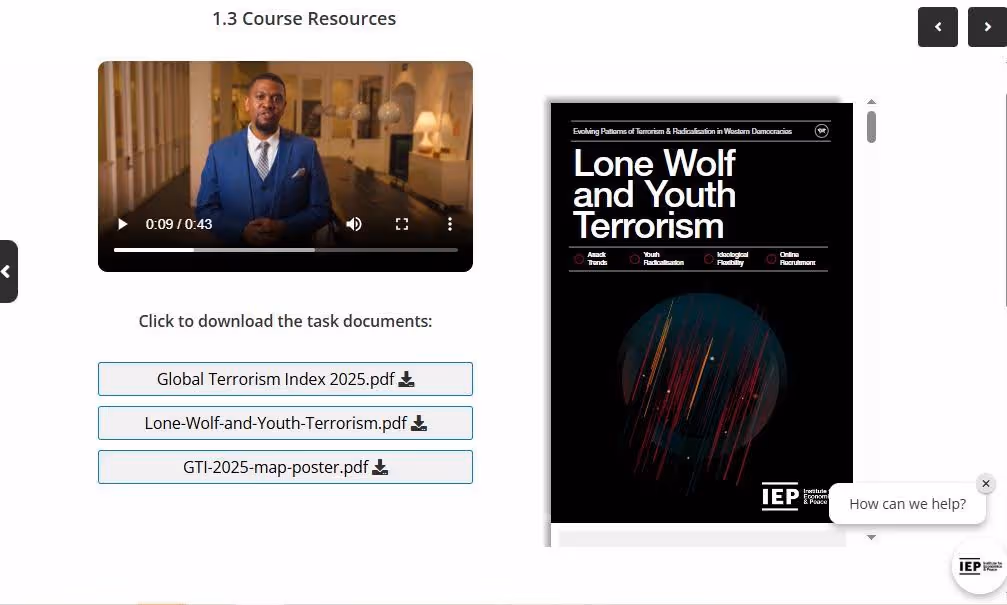Screen dimensions: 1007x605
Task: Click the PDF scrollbar's up arrow
Action: [x=871, y=101]
